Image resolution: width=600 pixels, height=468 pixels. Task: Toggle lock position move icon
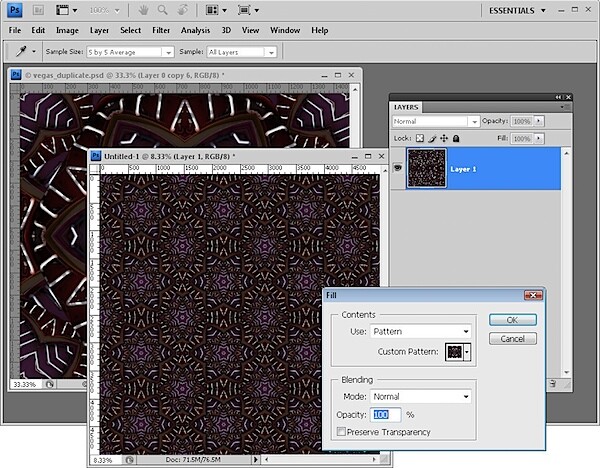coord(444,138)
